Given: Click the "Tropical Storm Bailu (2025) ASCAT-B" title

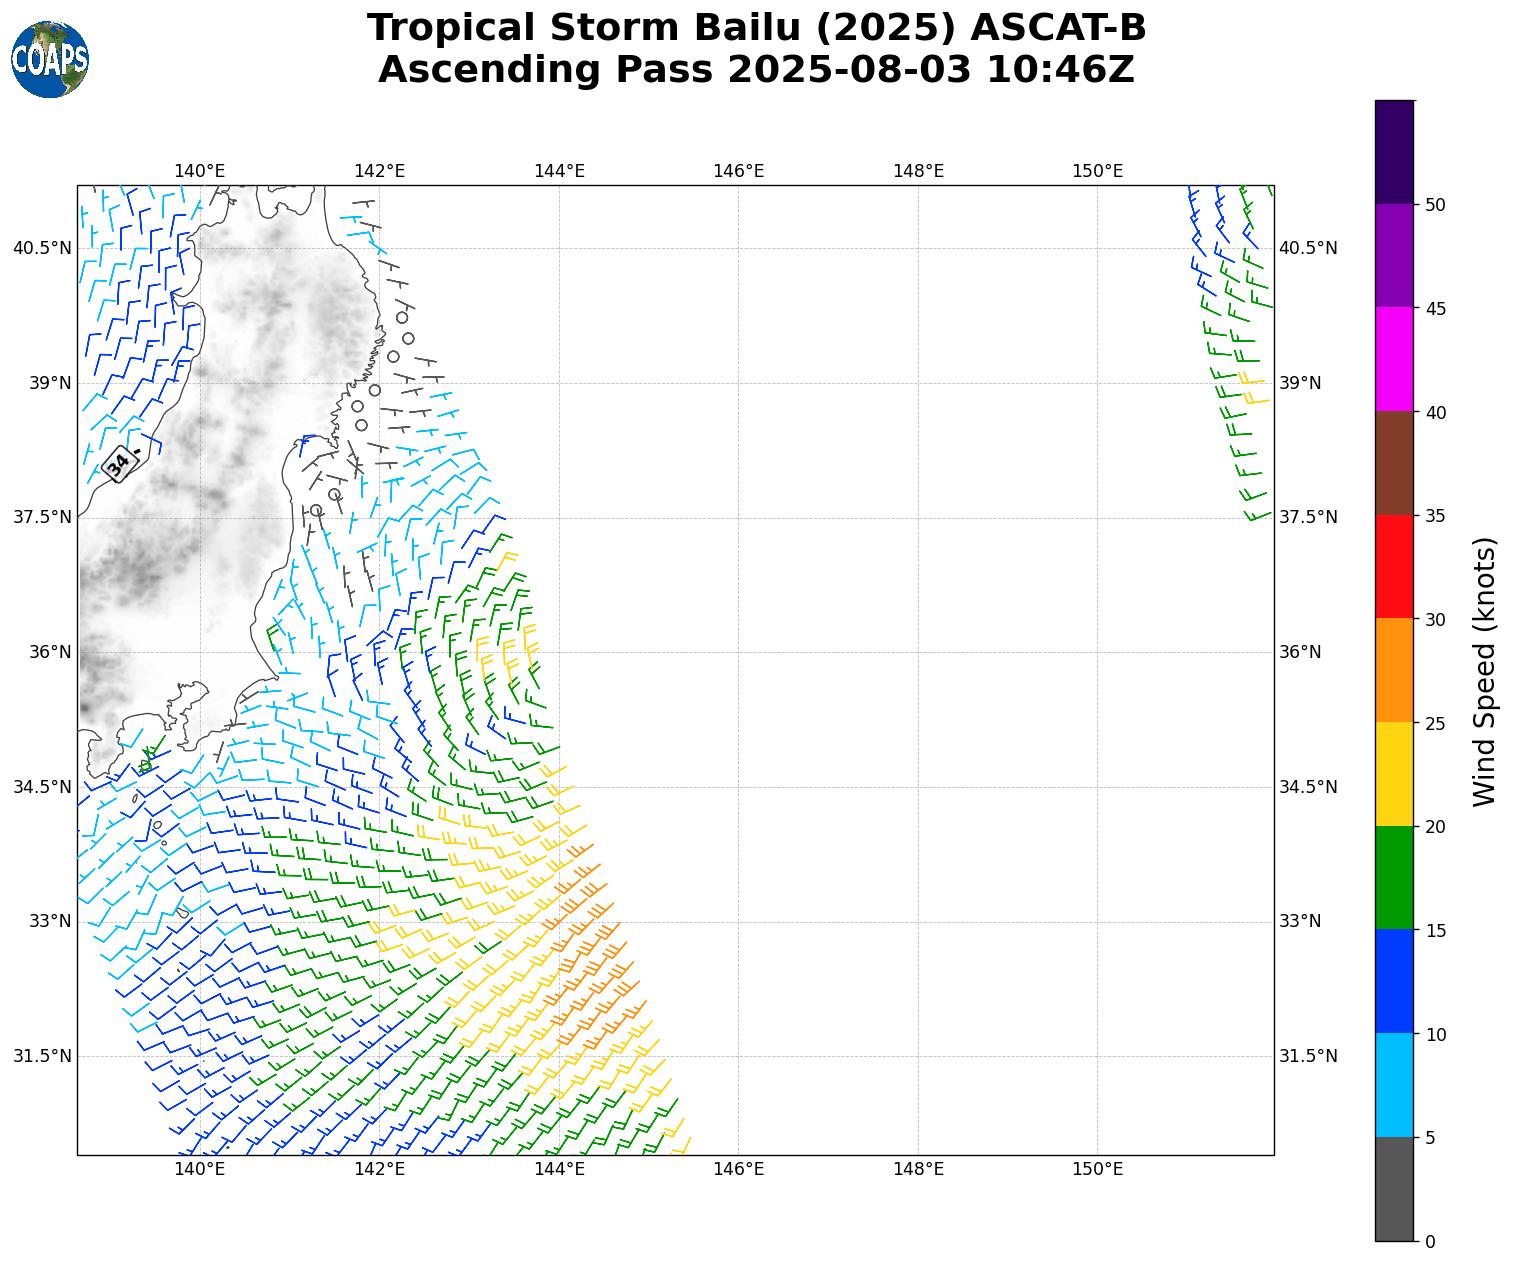Looking at the screenshot, I should pos(756,28).
